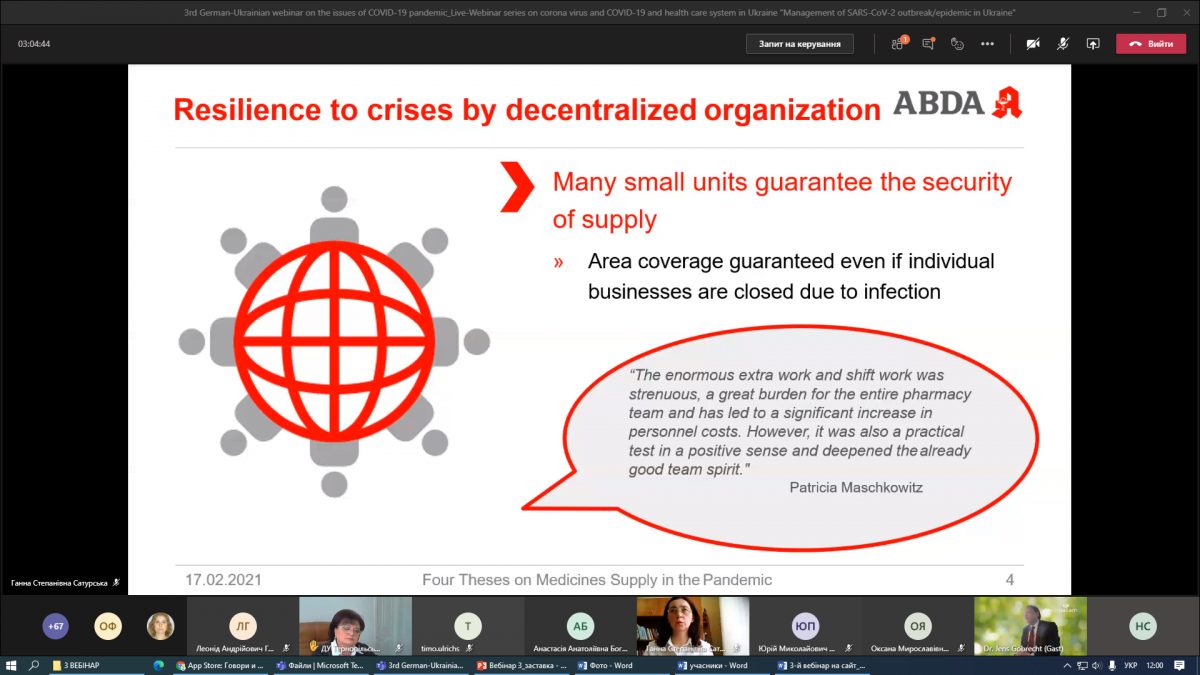Select participant tile with initials ЛГ
Image resolution: width=1200 pixels, height=675 pixels.
(242, 627)
